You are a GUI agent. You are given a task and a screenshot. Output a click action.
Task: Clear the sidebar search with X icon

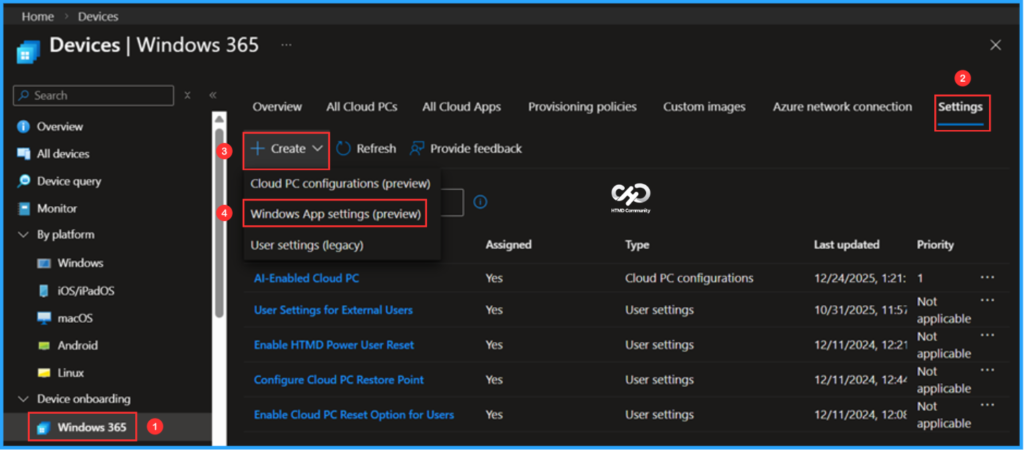pos(187,95)
